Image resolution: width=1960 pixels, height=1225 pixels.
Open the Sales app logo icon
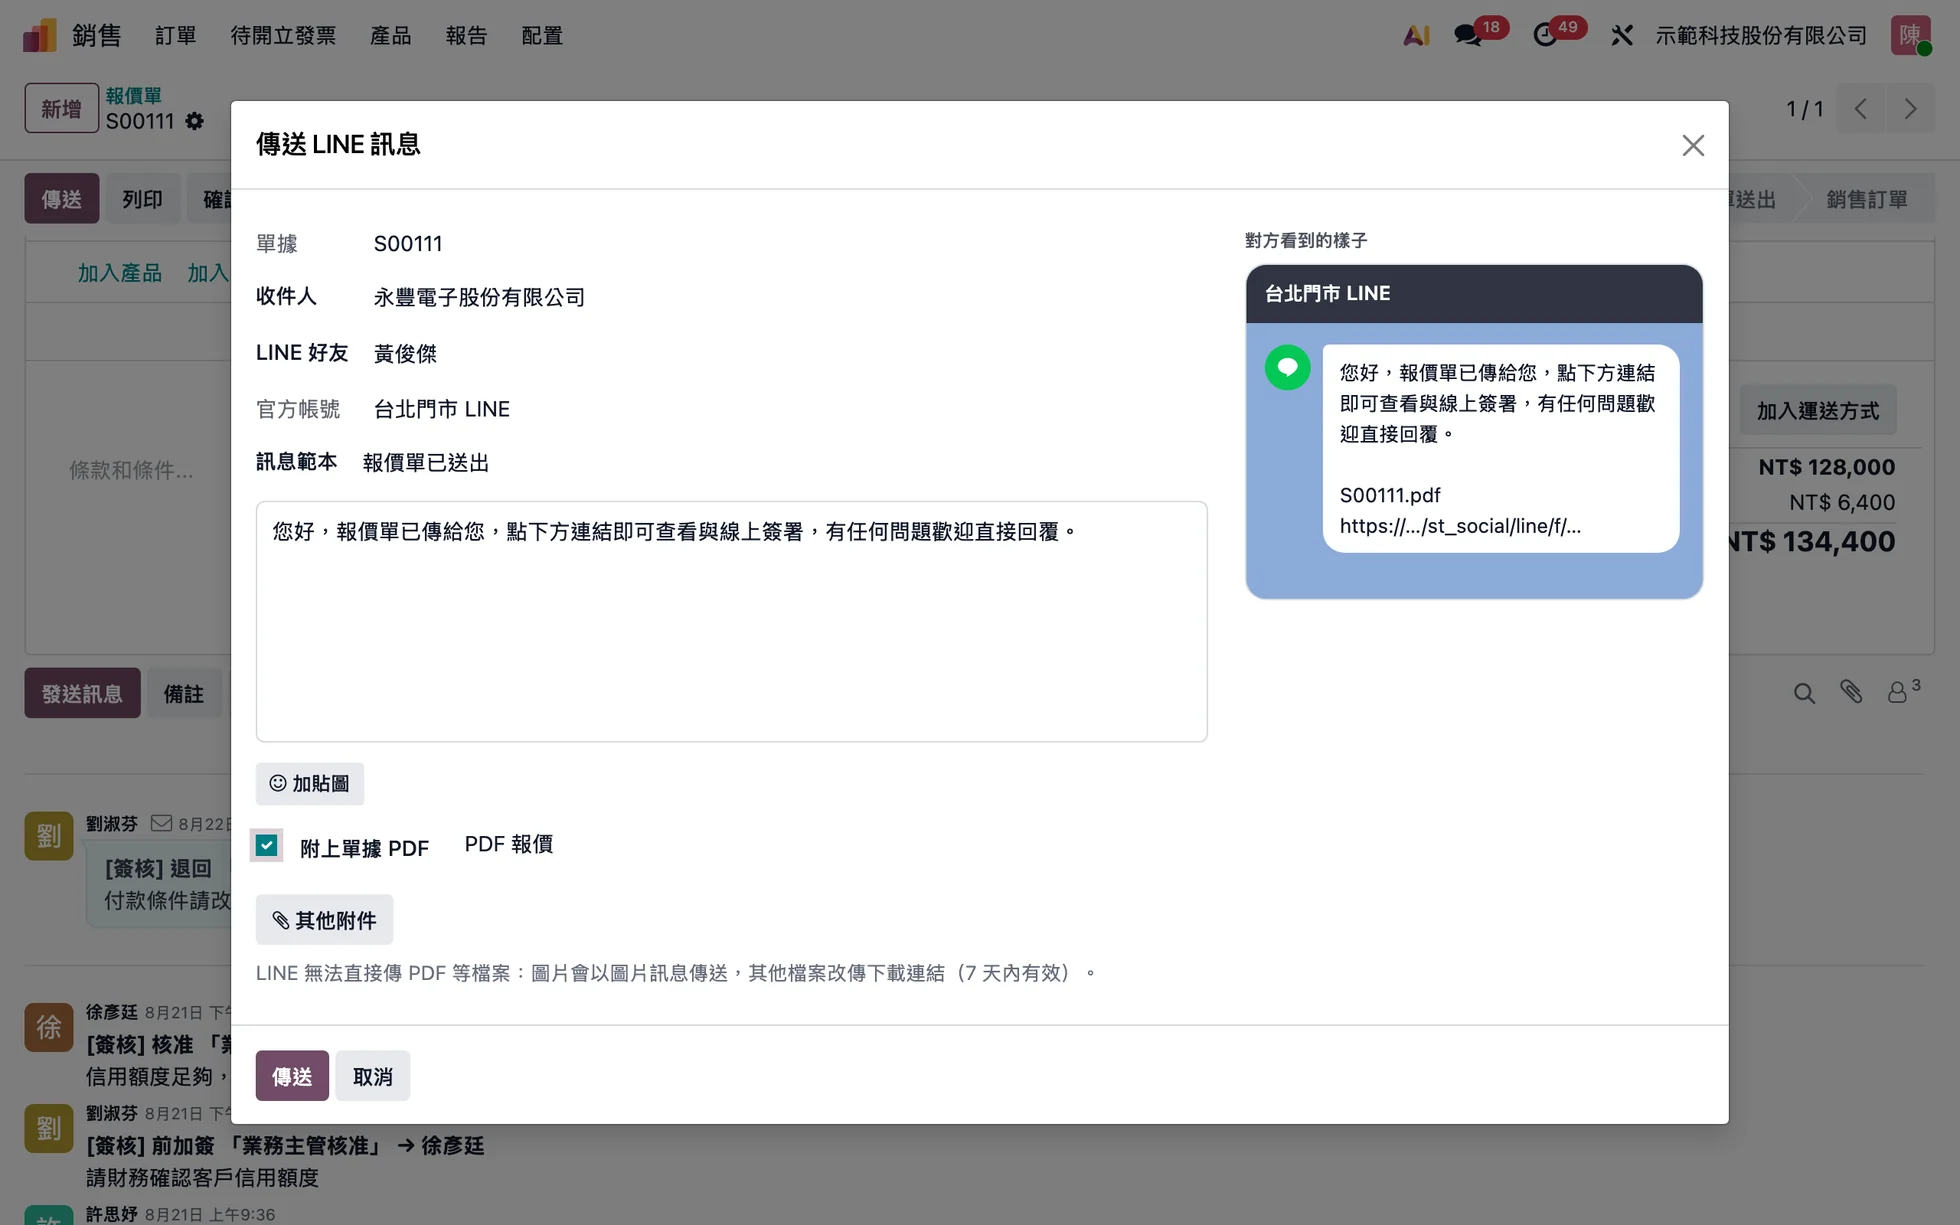coord(39,35)
